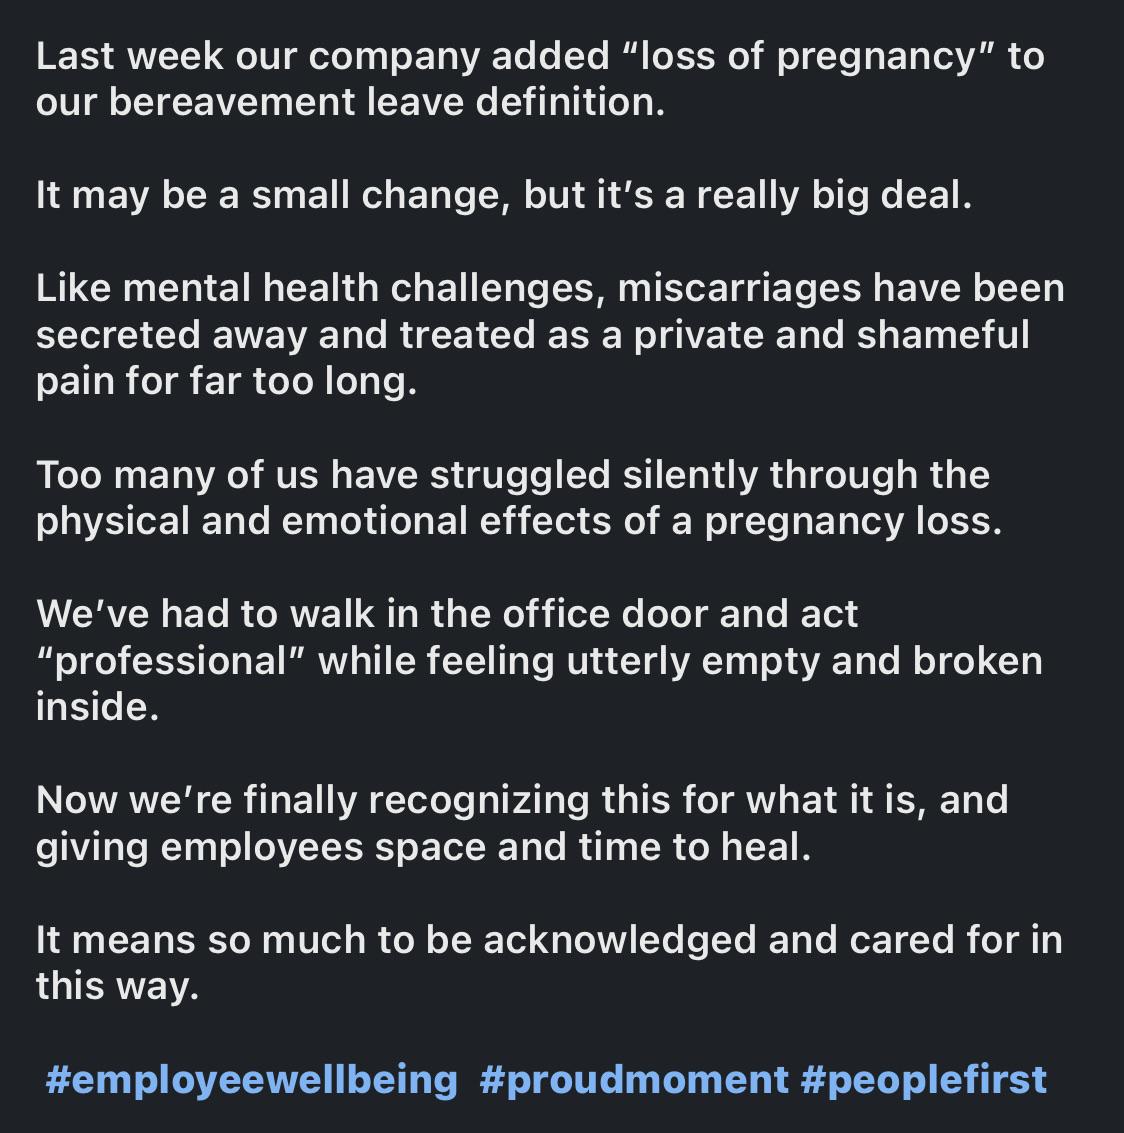Screen dimensions: 1124x1133
Task: Click the line "pain for far too long."
Action: coord(227,382)
